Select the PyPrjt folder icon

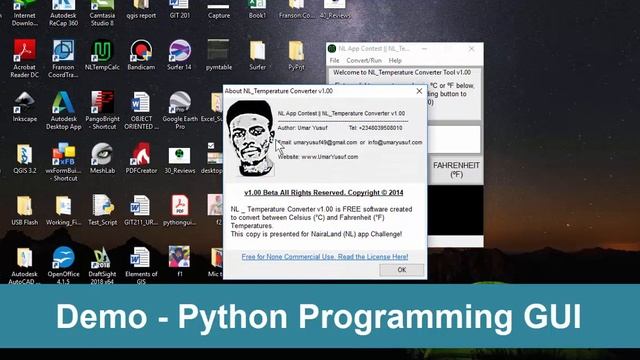click(296, 55)
